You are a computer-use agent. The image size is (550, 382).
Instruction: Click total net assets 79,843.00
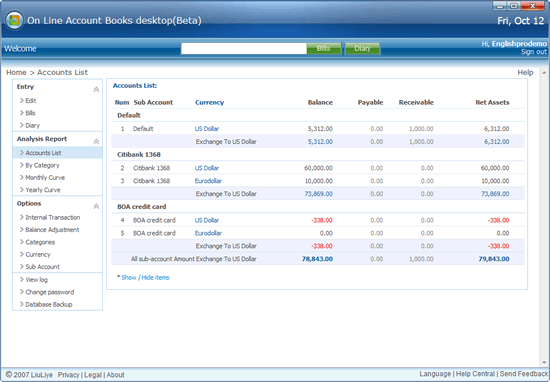[x=494, y=259]
